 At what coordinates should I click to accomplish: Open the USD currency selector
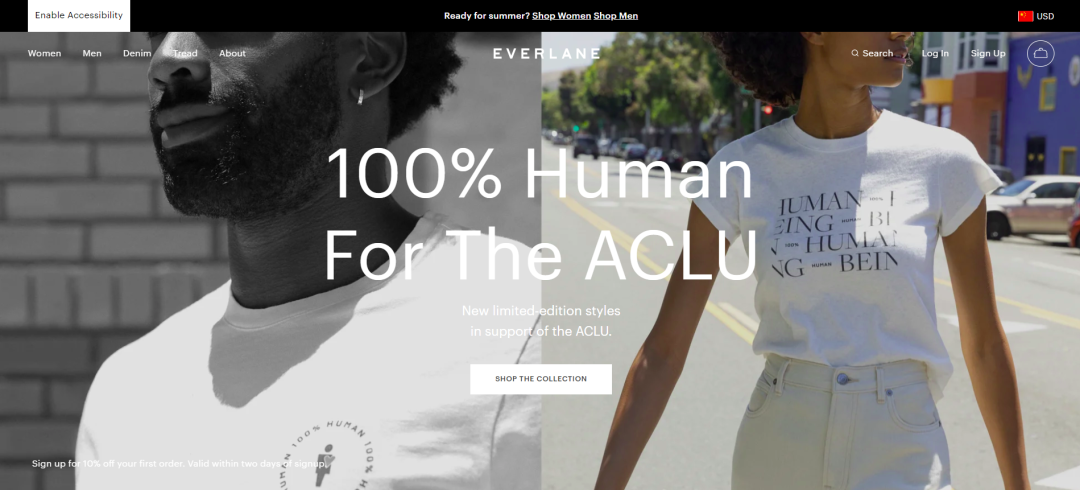point(1045,16)
